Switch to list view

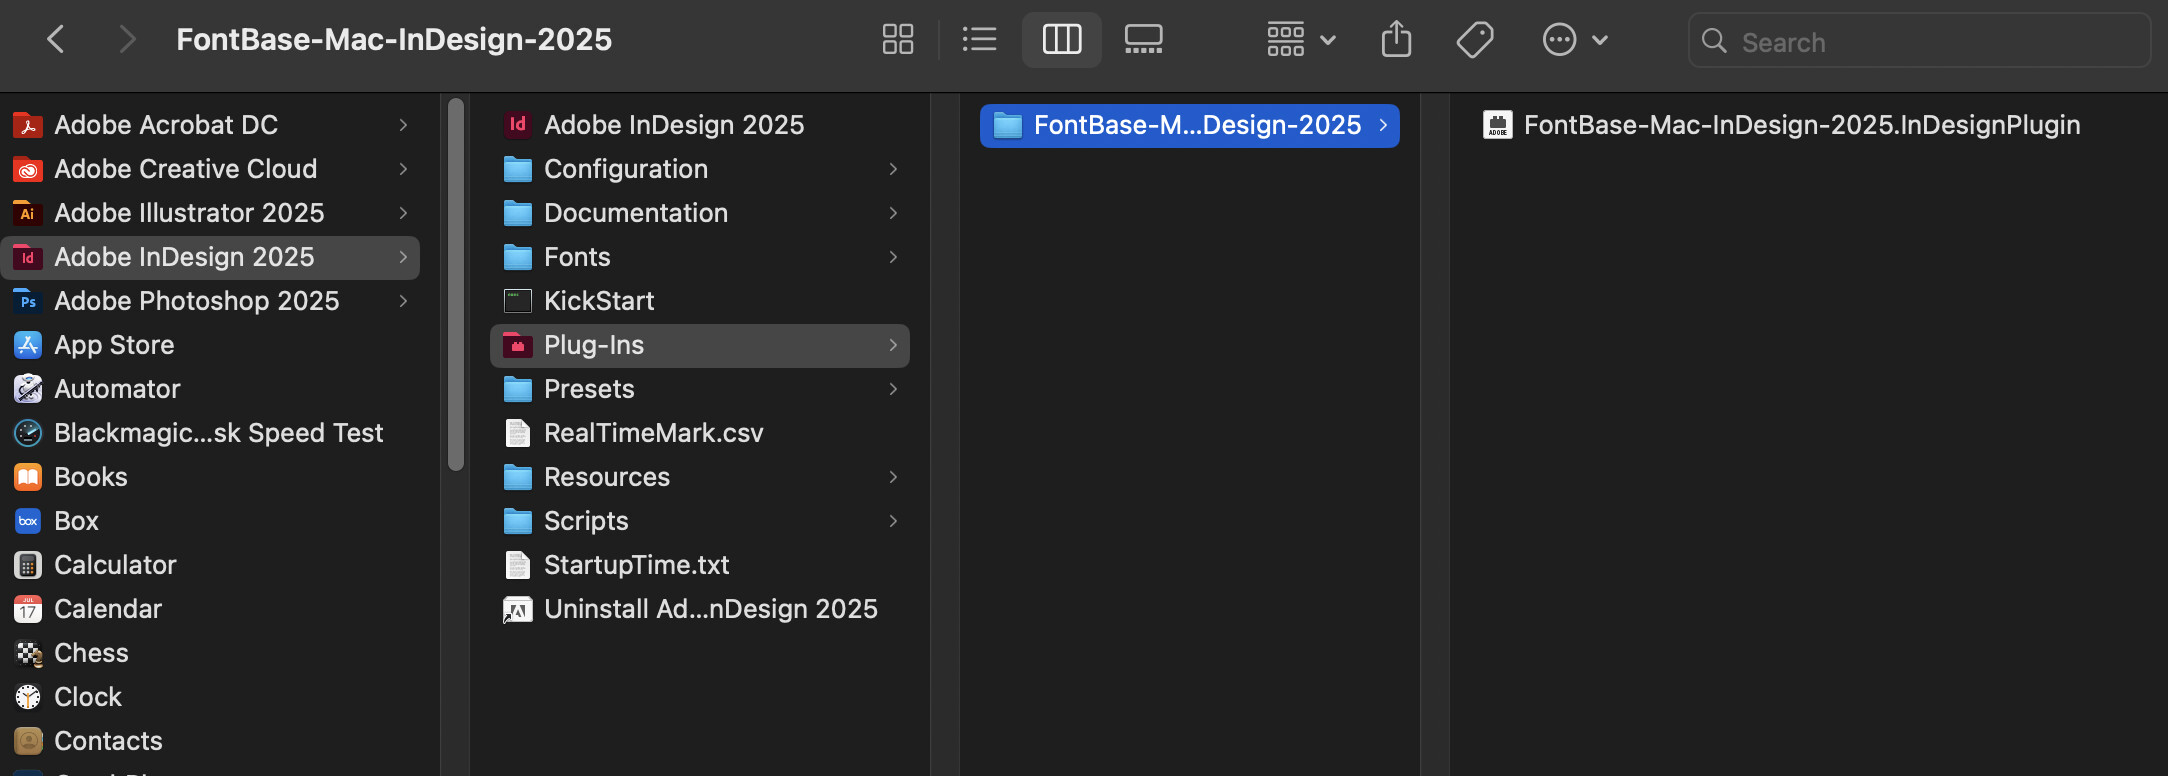tap(979, 40)
